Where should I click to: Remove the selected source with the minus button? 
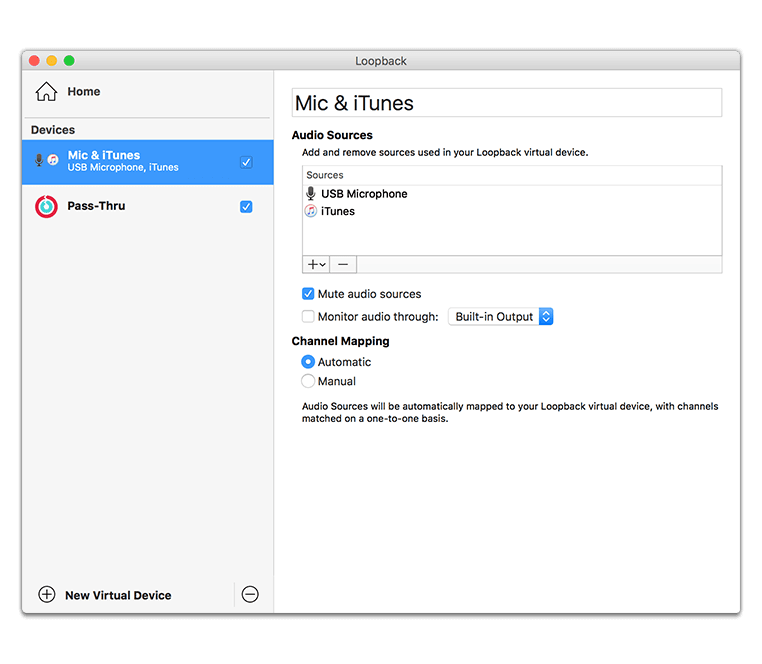343,264
